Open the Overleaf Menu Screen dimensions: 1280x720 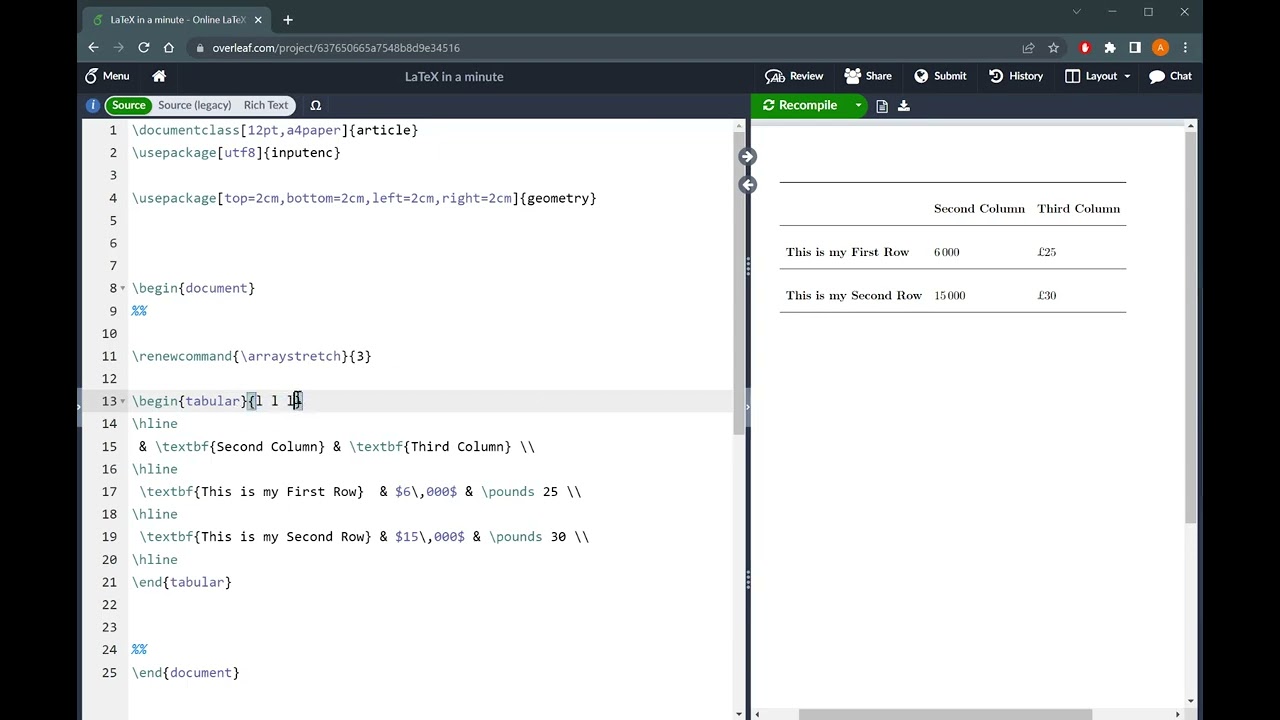[107, 76]
